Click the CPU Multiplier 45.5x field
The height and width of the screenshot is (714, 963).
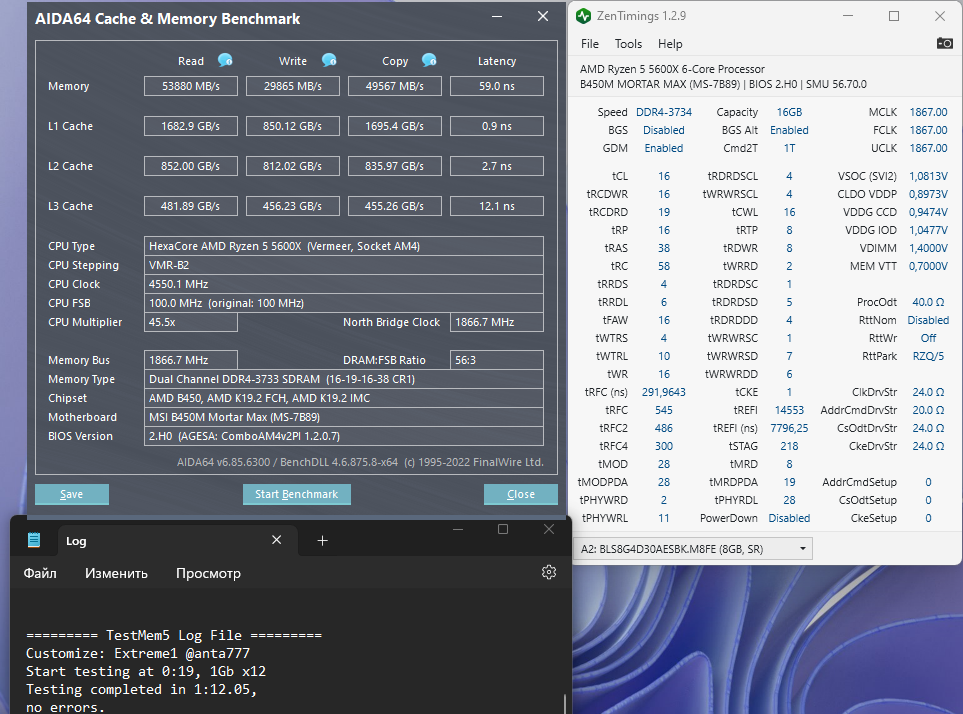(x=191, y=322)
